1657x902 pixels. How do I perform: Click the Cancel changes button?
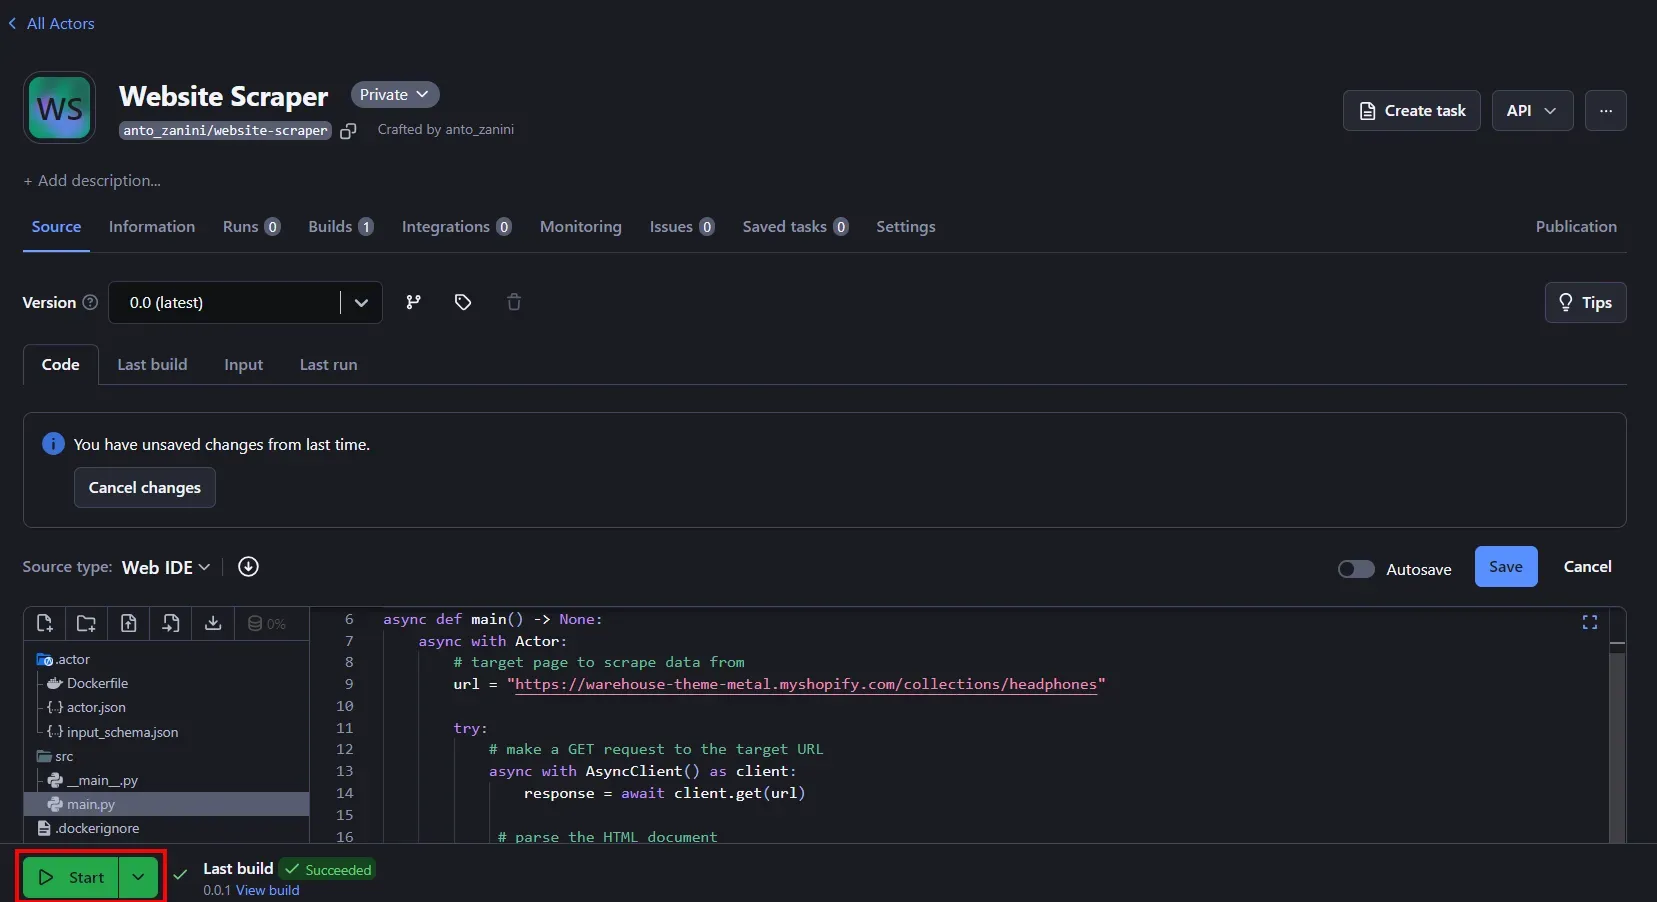145,488
